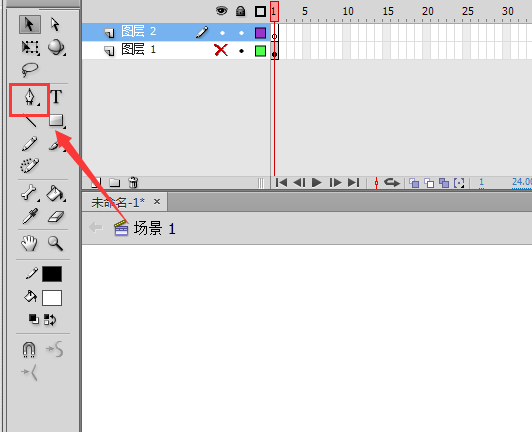Show hidden 图层 1 (red X)

click(x=221, y=50)
